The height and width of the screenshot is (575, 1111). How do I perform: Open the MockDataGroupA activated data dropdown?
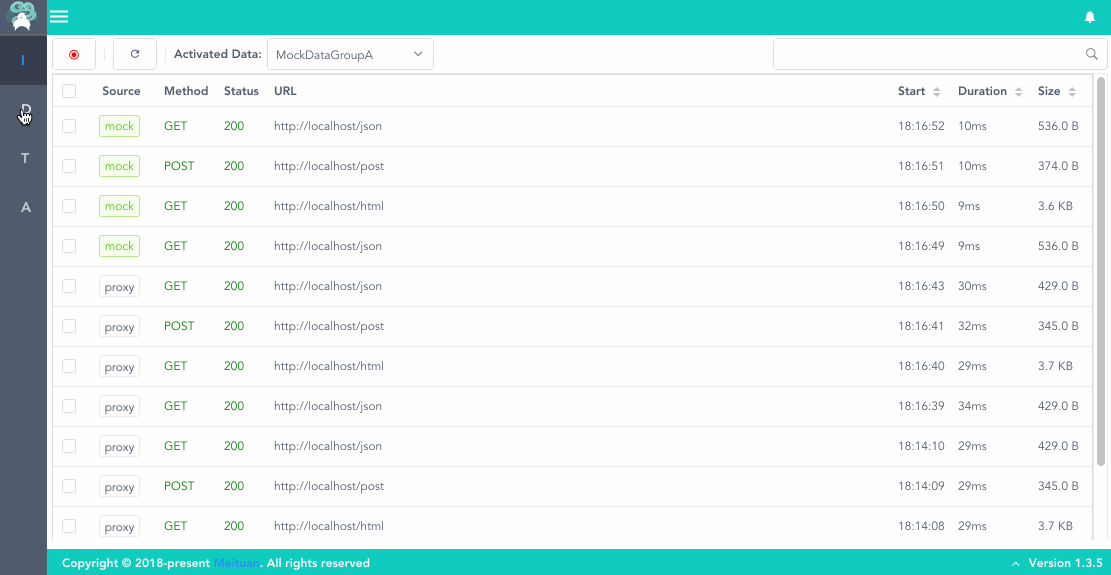click(350, 55)
